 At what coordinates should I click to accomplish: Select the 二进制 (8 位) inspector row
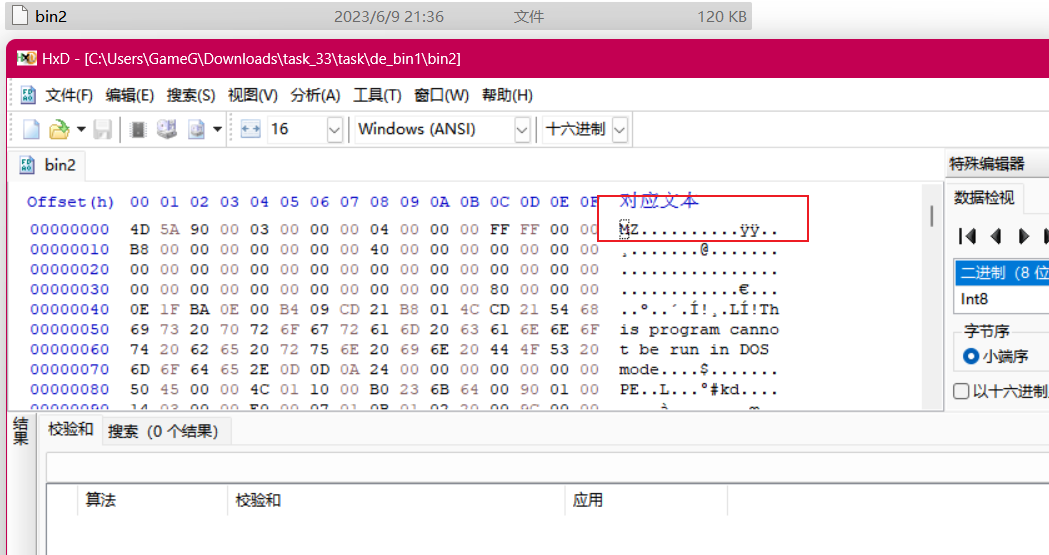(x=1002, y=273)
